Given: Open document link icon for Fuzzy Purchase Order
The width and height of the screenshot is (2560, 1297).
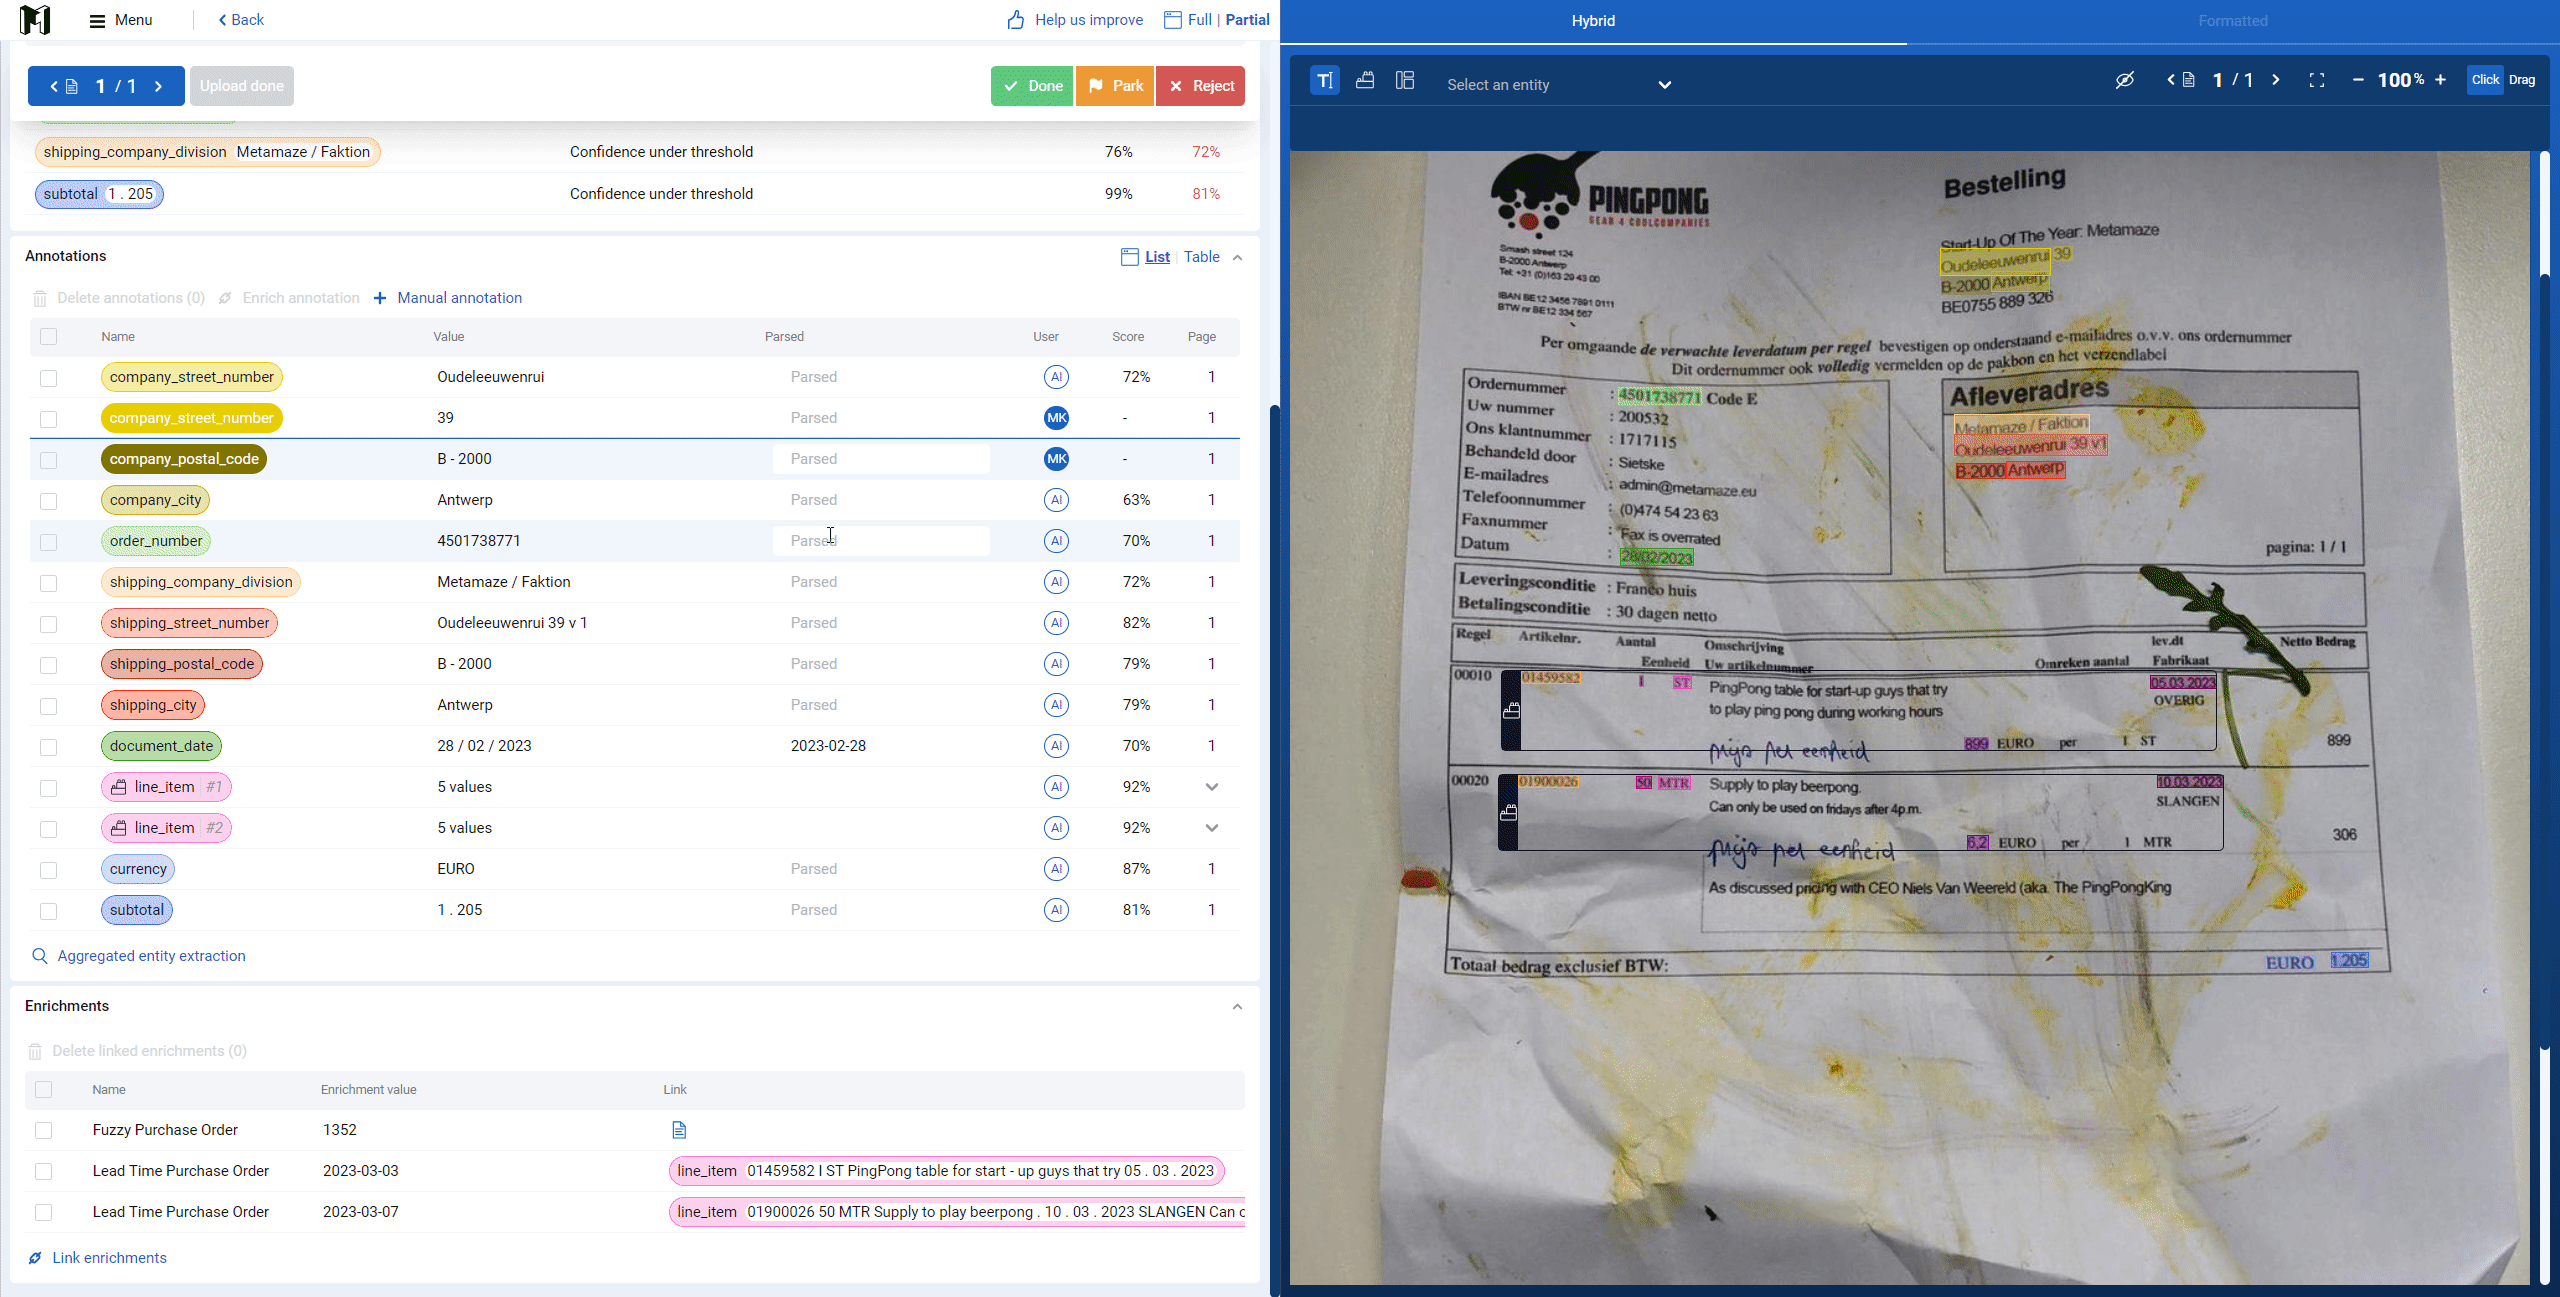Looking at the screenshot, I should click(679, 1130).
